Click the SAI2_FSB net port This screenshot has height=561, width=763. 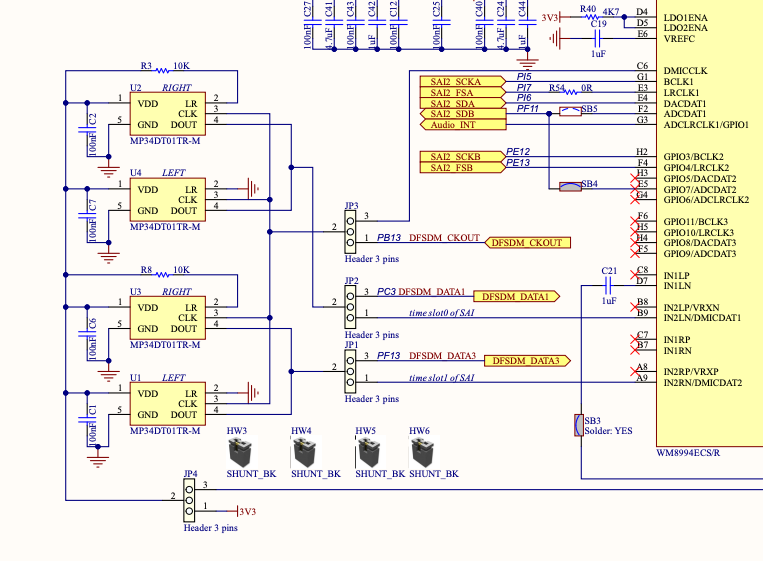(463, 167)
